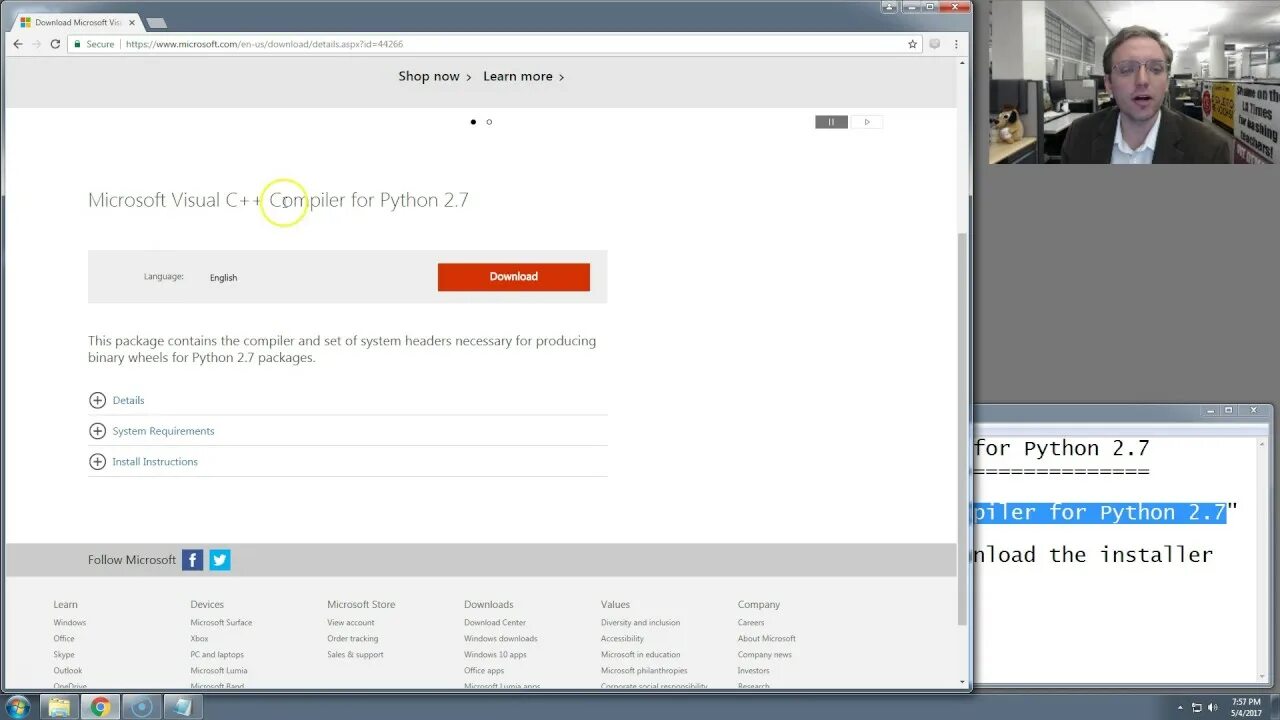The height and width of the screenshot is (720, 1280).
Task: Click the page's vertical scrollbar thumb
Action: (x=963, y=428)
